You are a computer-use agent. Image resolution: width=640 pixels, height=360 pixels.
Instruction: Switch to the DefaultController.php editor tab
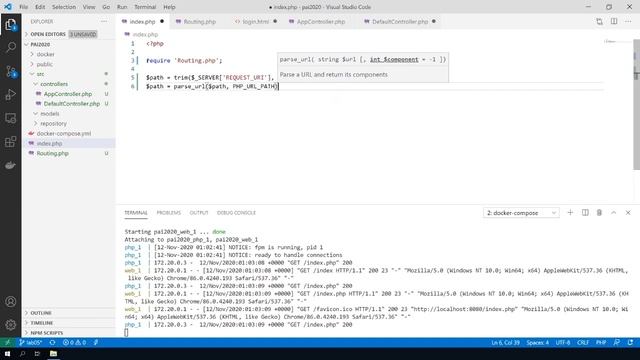point(400,22)
